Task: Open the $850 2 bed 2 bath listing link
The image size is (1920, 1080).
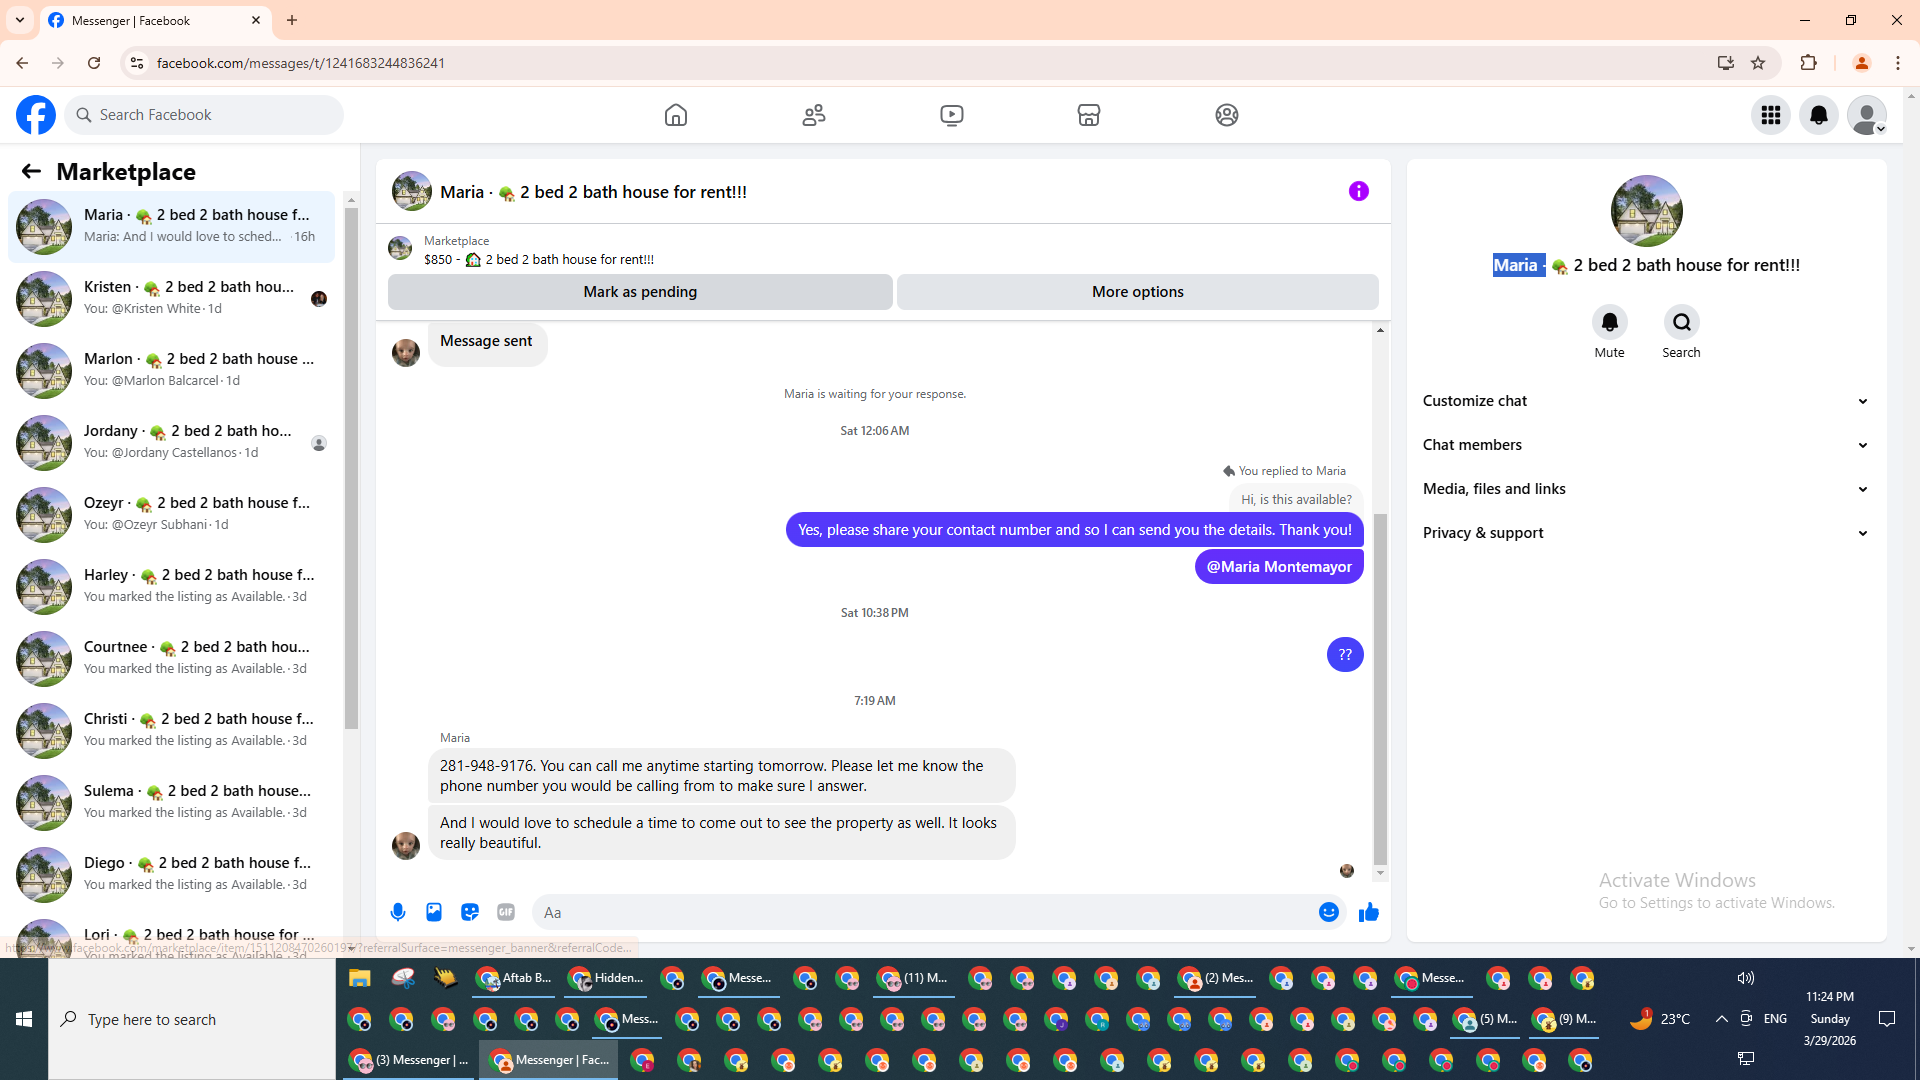Action: point(539,260)
